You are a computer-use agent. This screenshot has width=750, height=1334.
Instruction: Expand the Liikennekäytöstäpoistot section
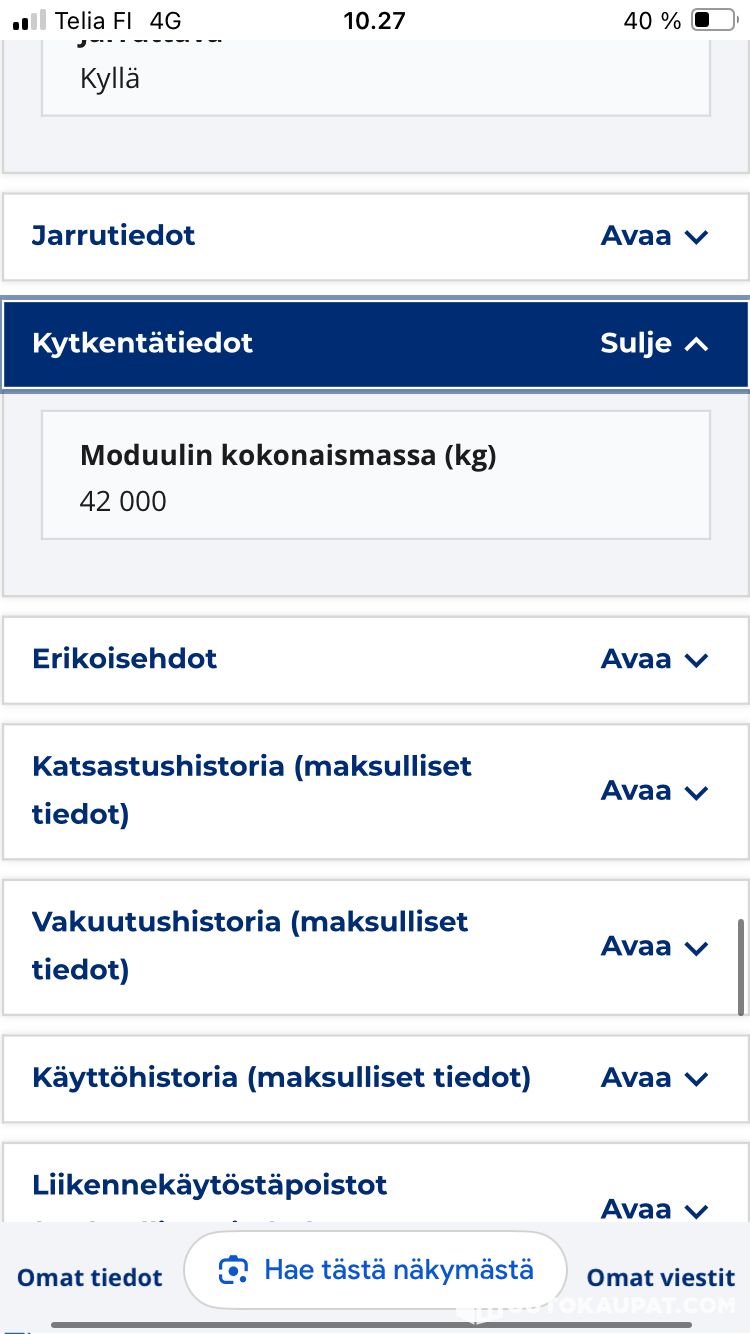375,1195
